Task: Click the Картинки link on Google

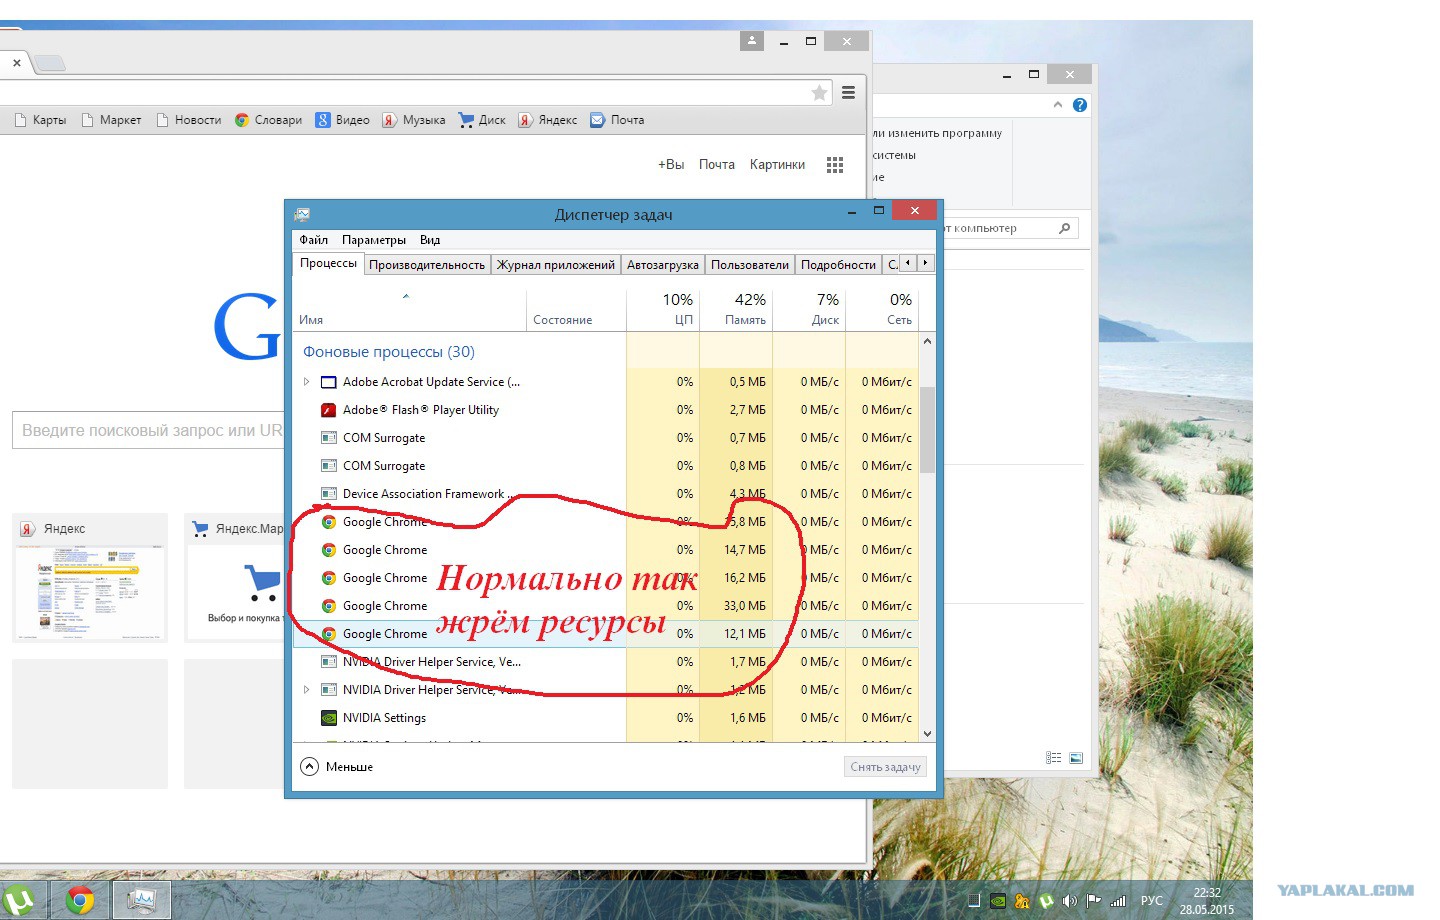Action: tap(777, 165)
